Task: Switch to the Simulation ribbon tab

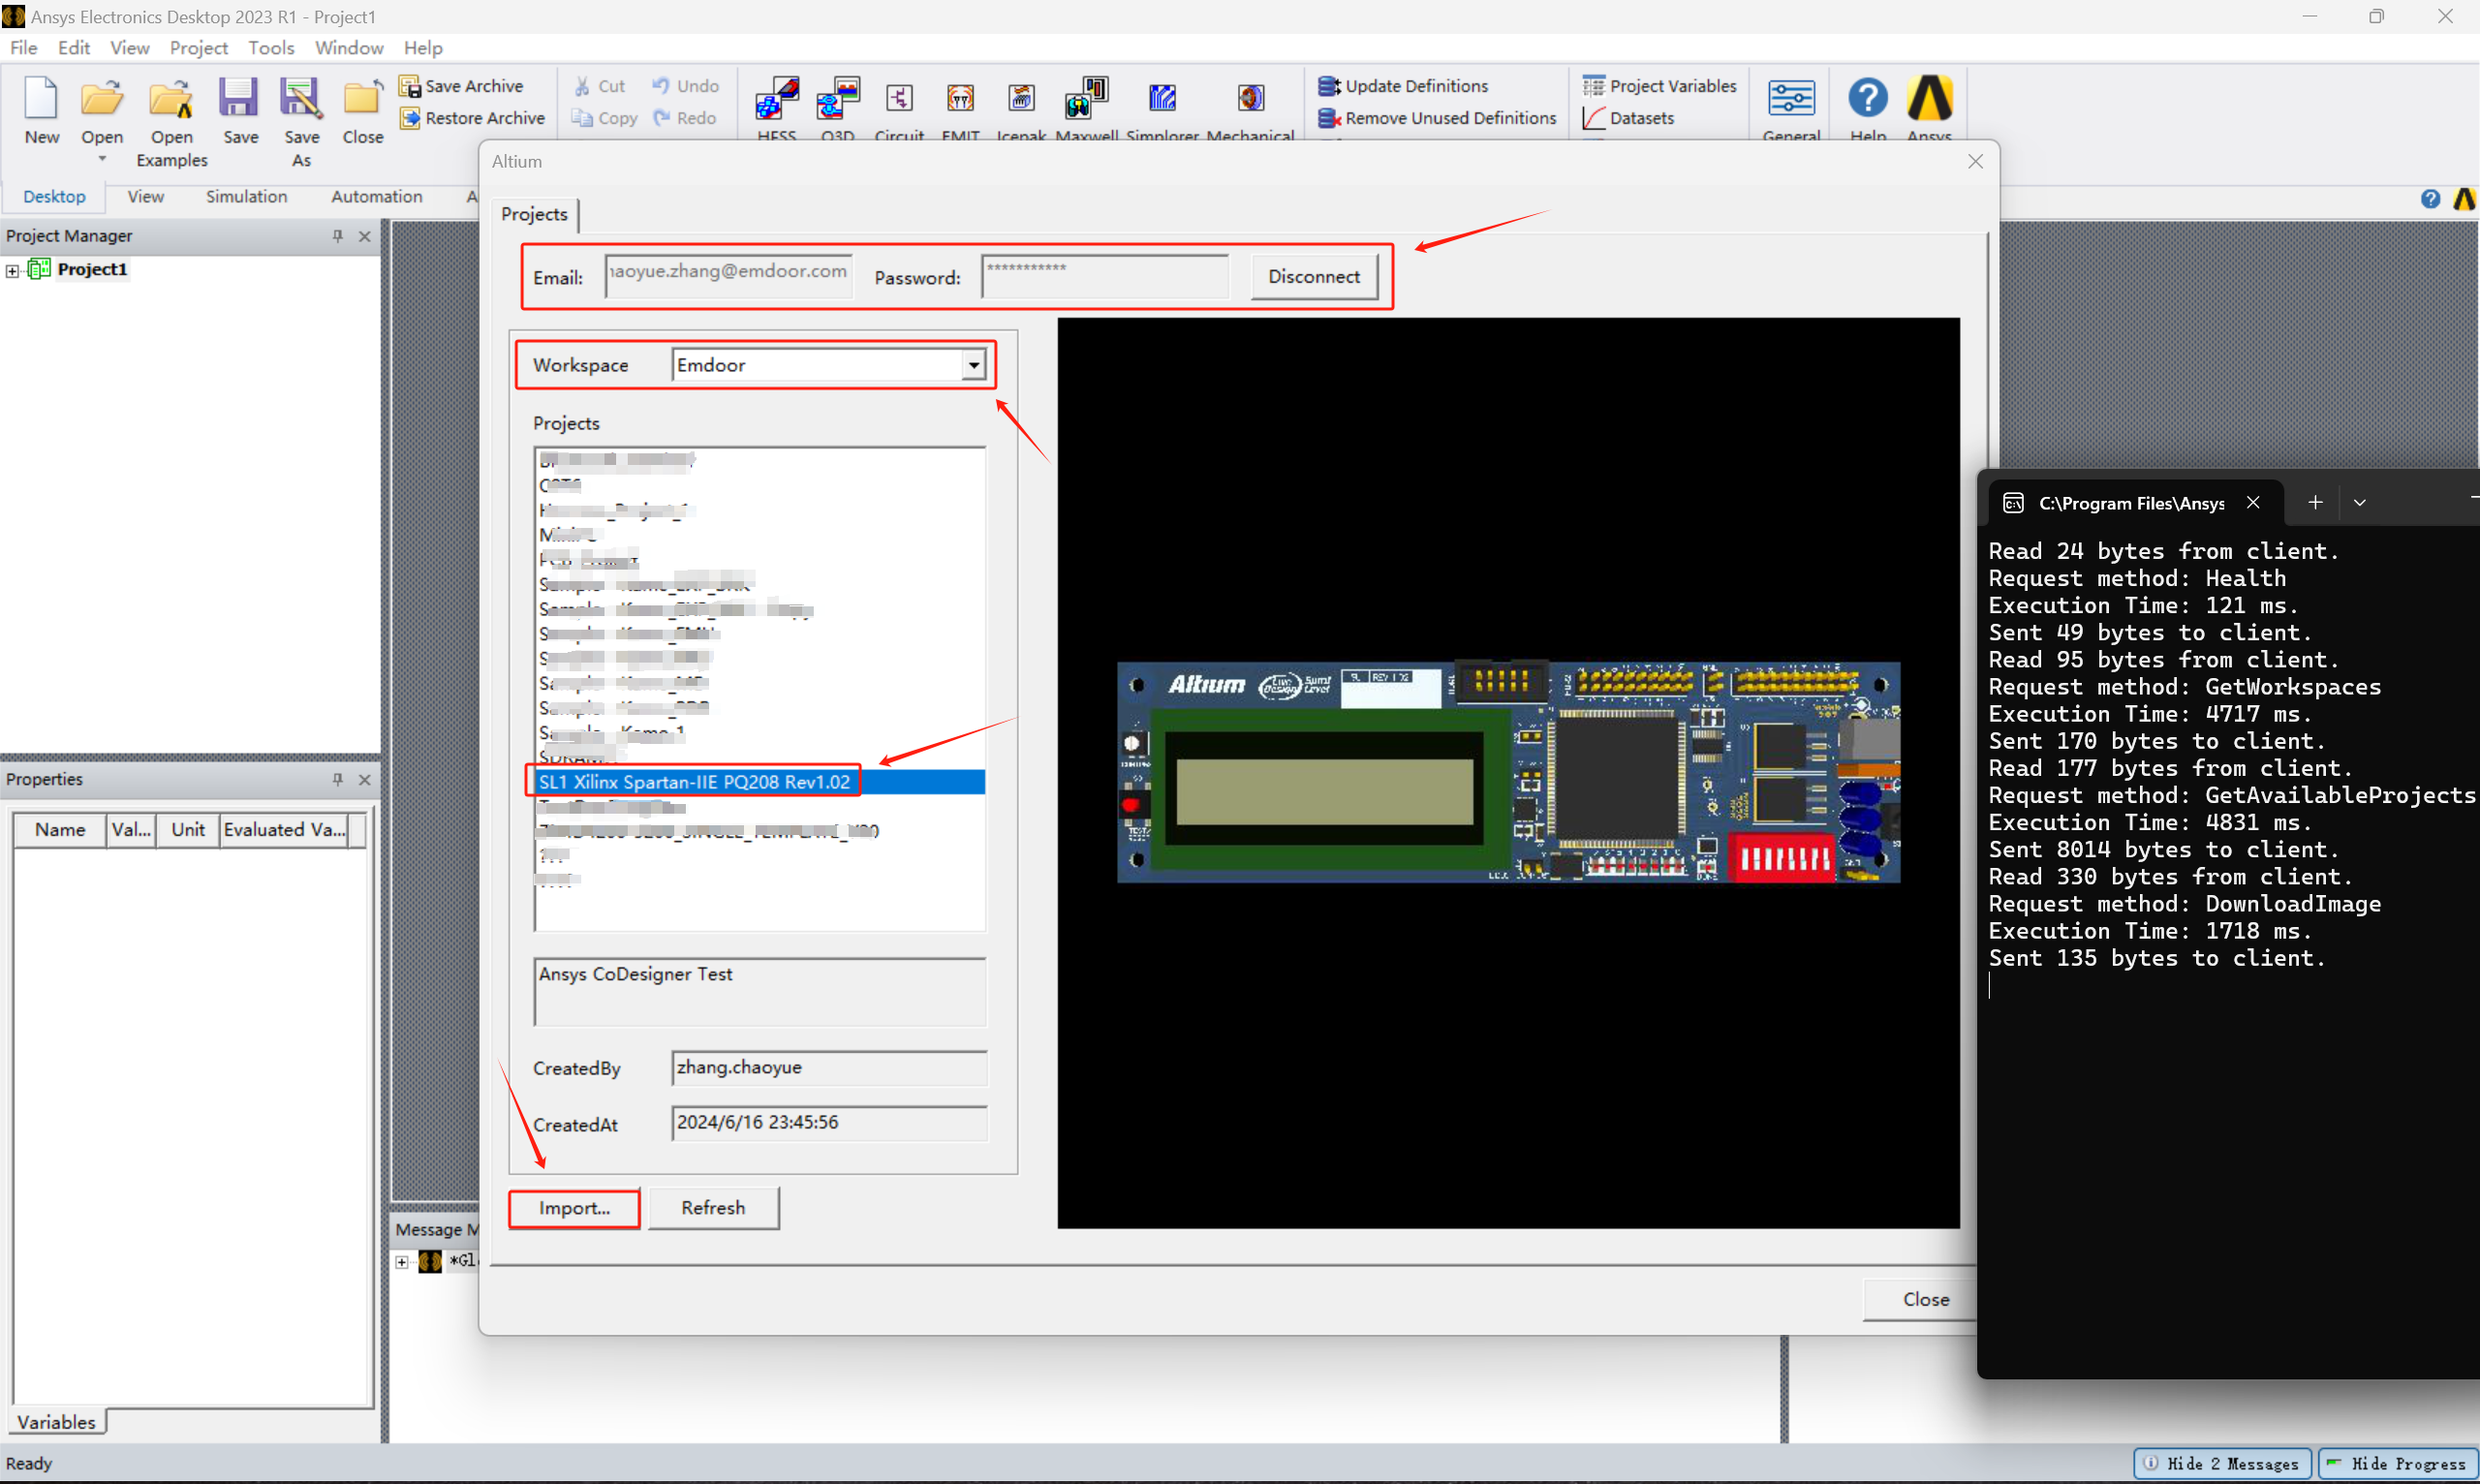Action: 246,197
